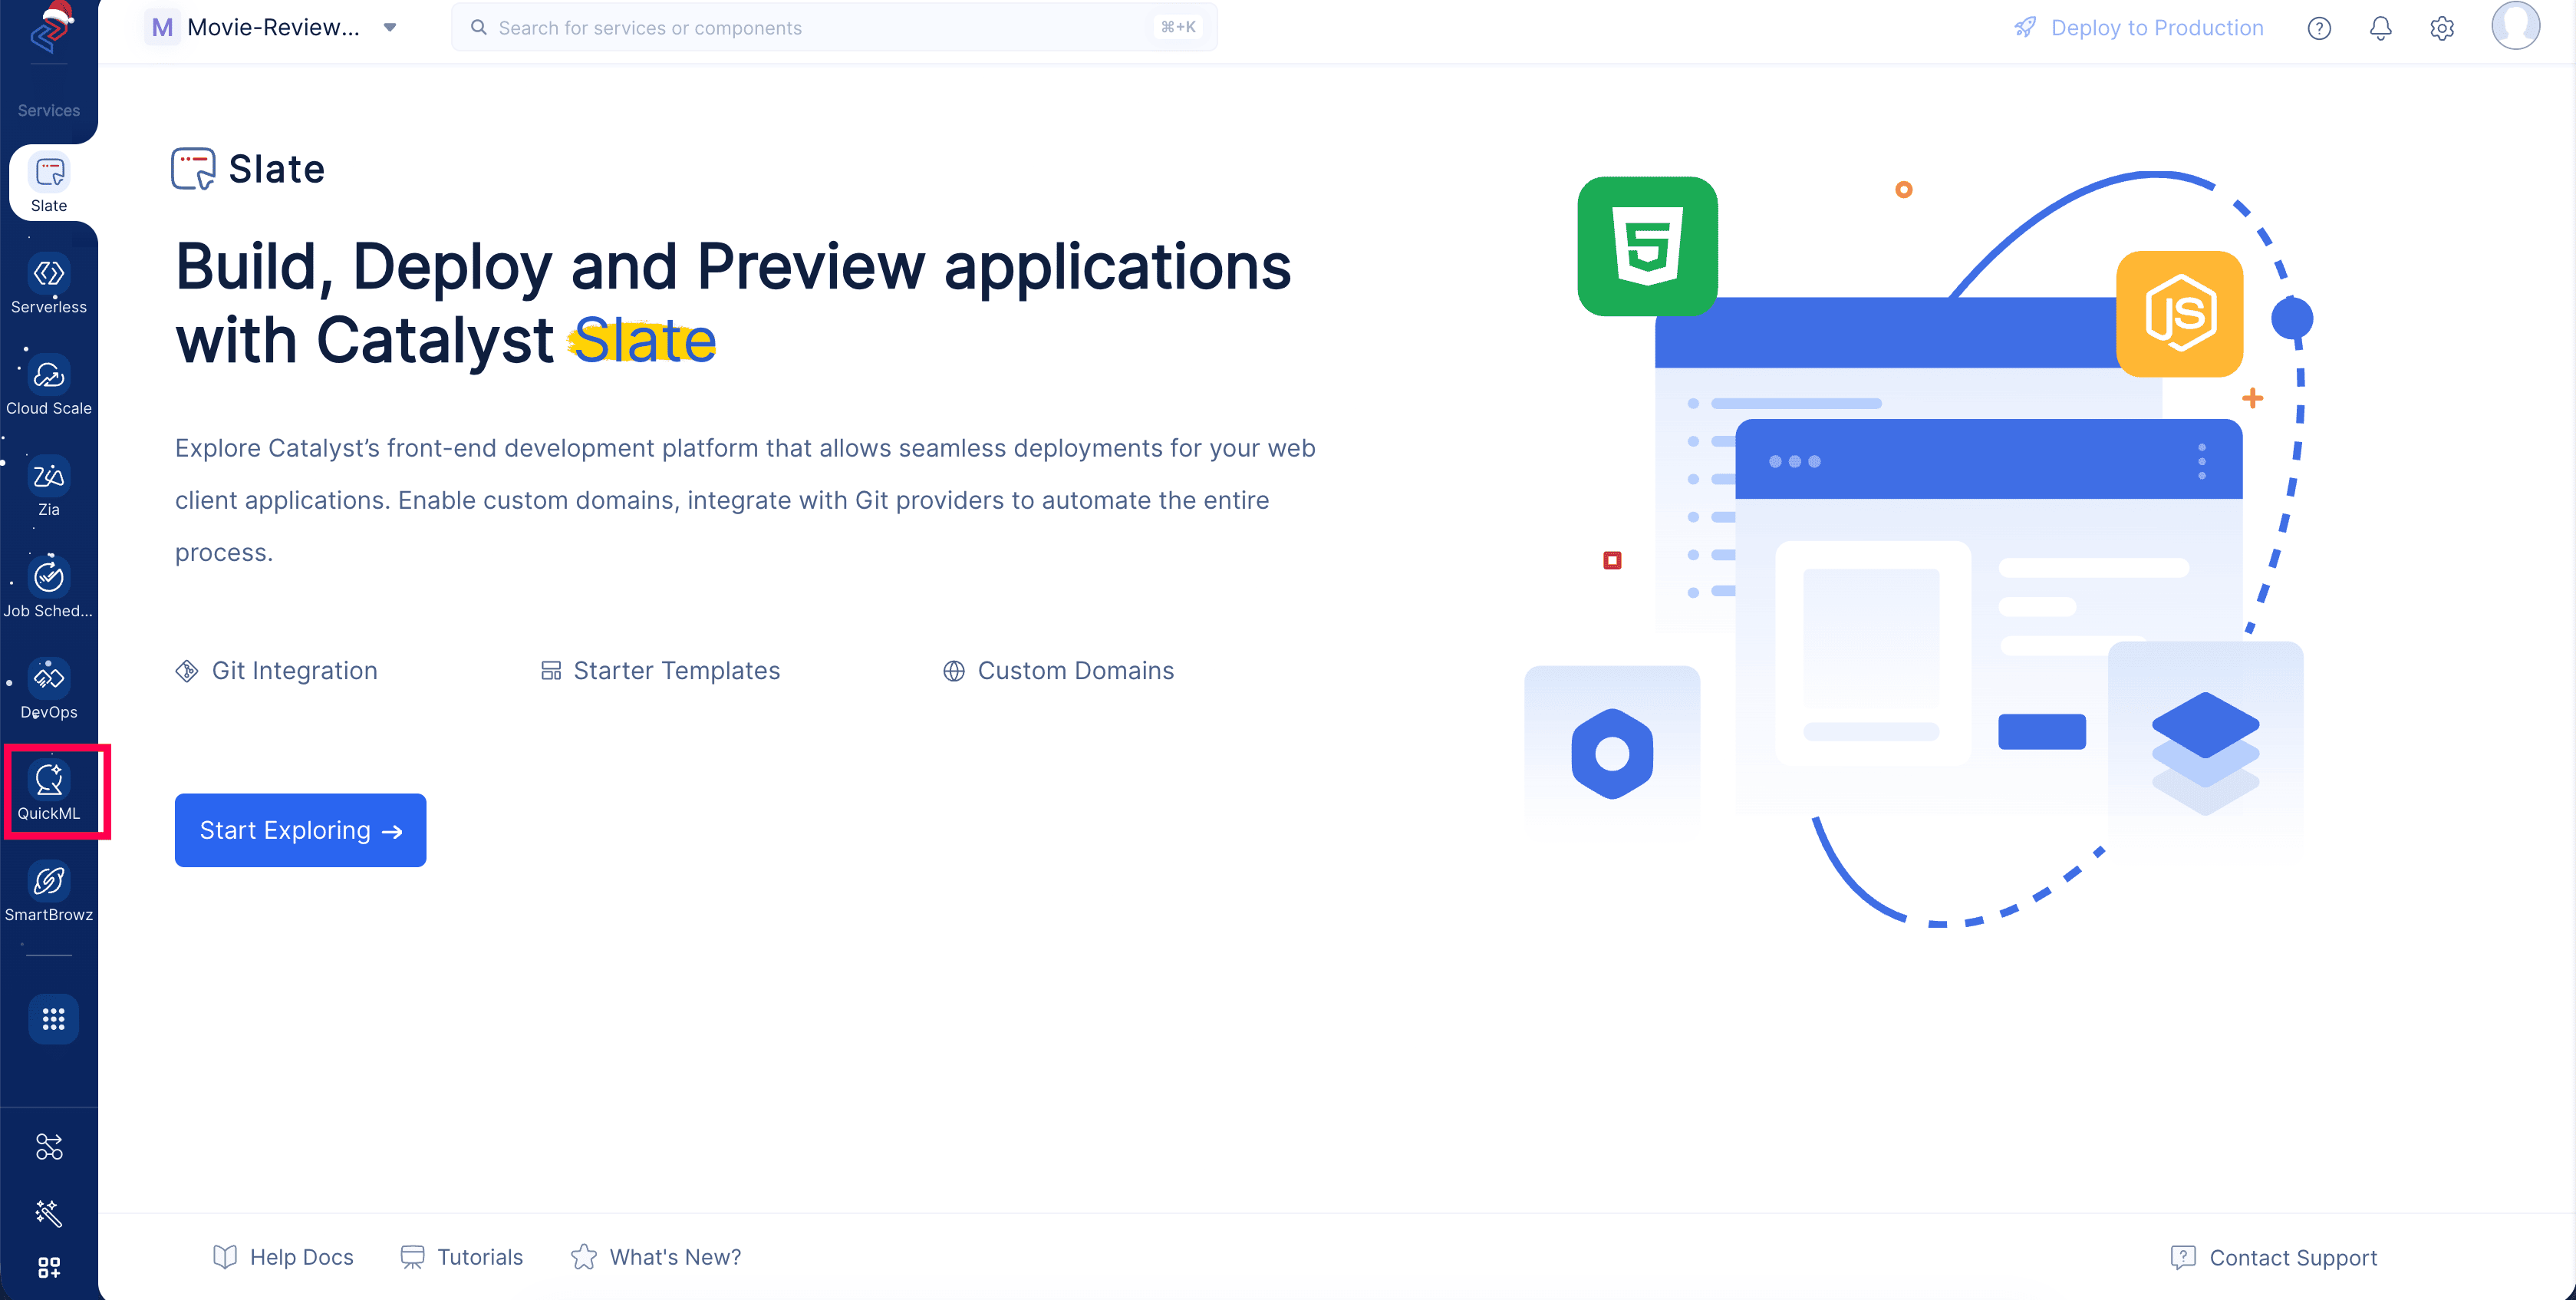
Task: Open the Job Scheduling service
Action: pos(49,589)
